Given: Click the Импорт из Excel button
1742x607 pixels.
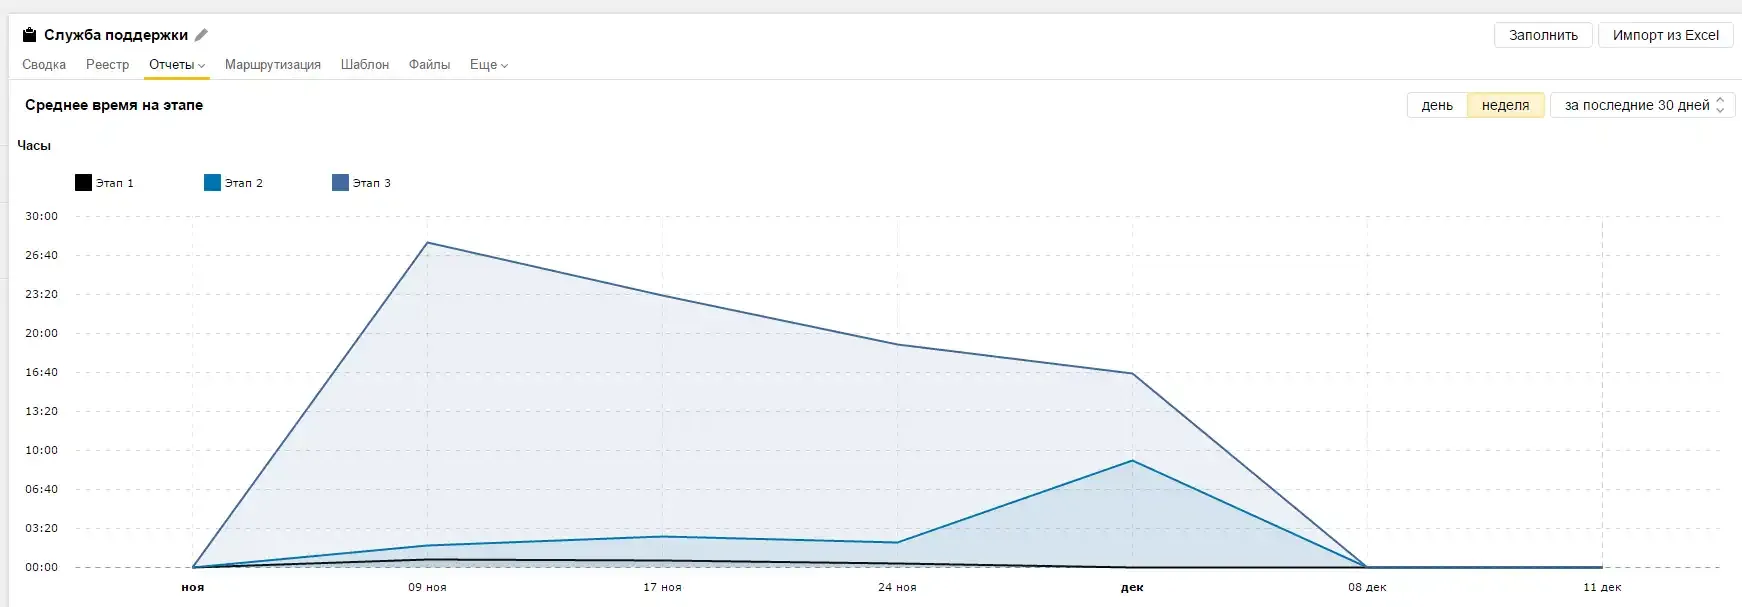Looking at the screenshot, I should tap(1665, 35).
